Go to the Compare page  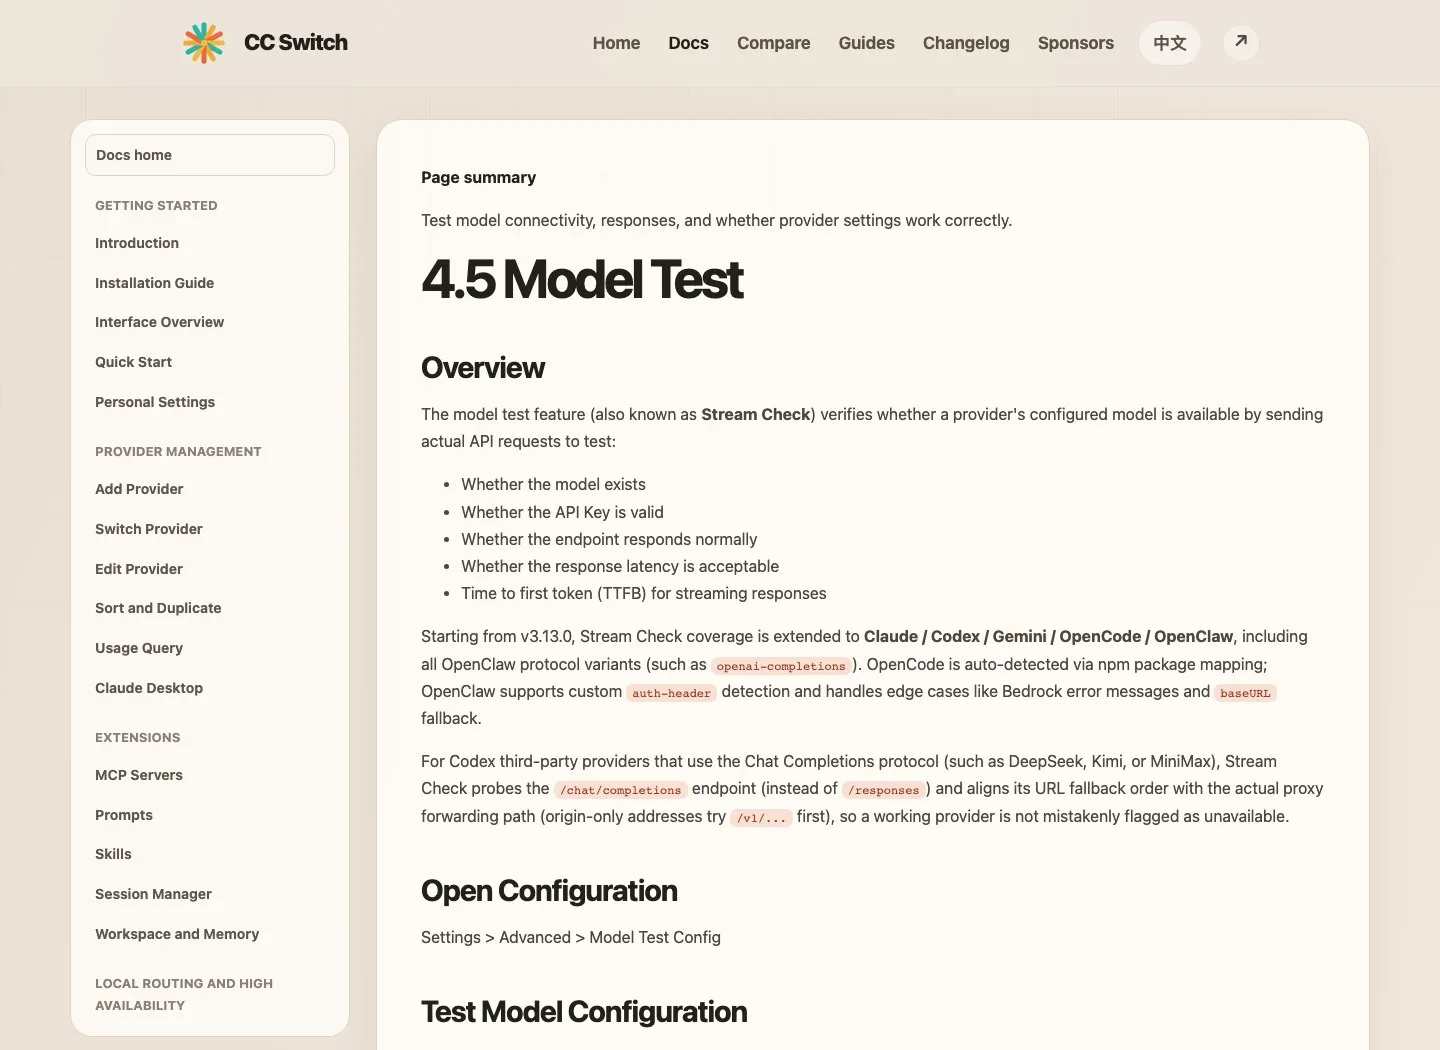click(x=773, y=43)
